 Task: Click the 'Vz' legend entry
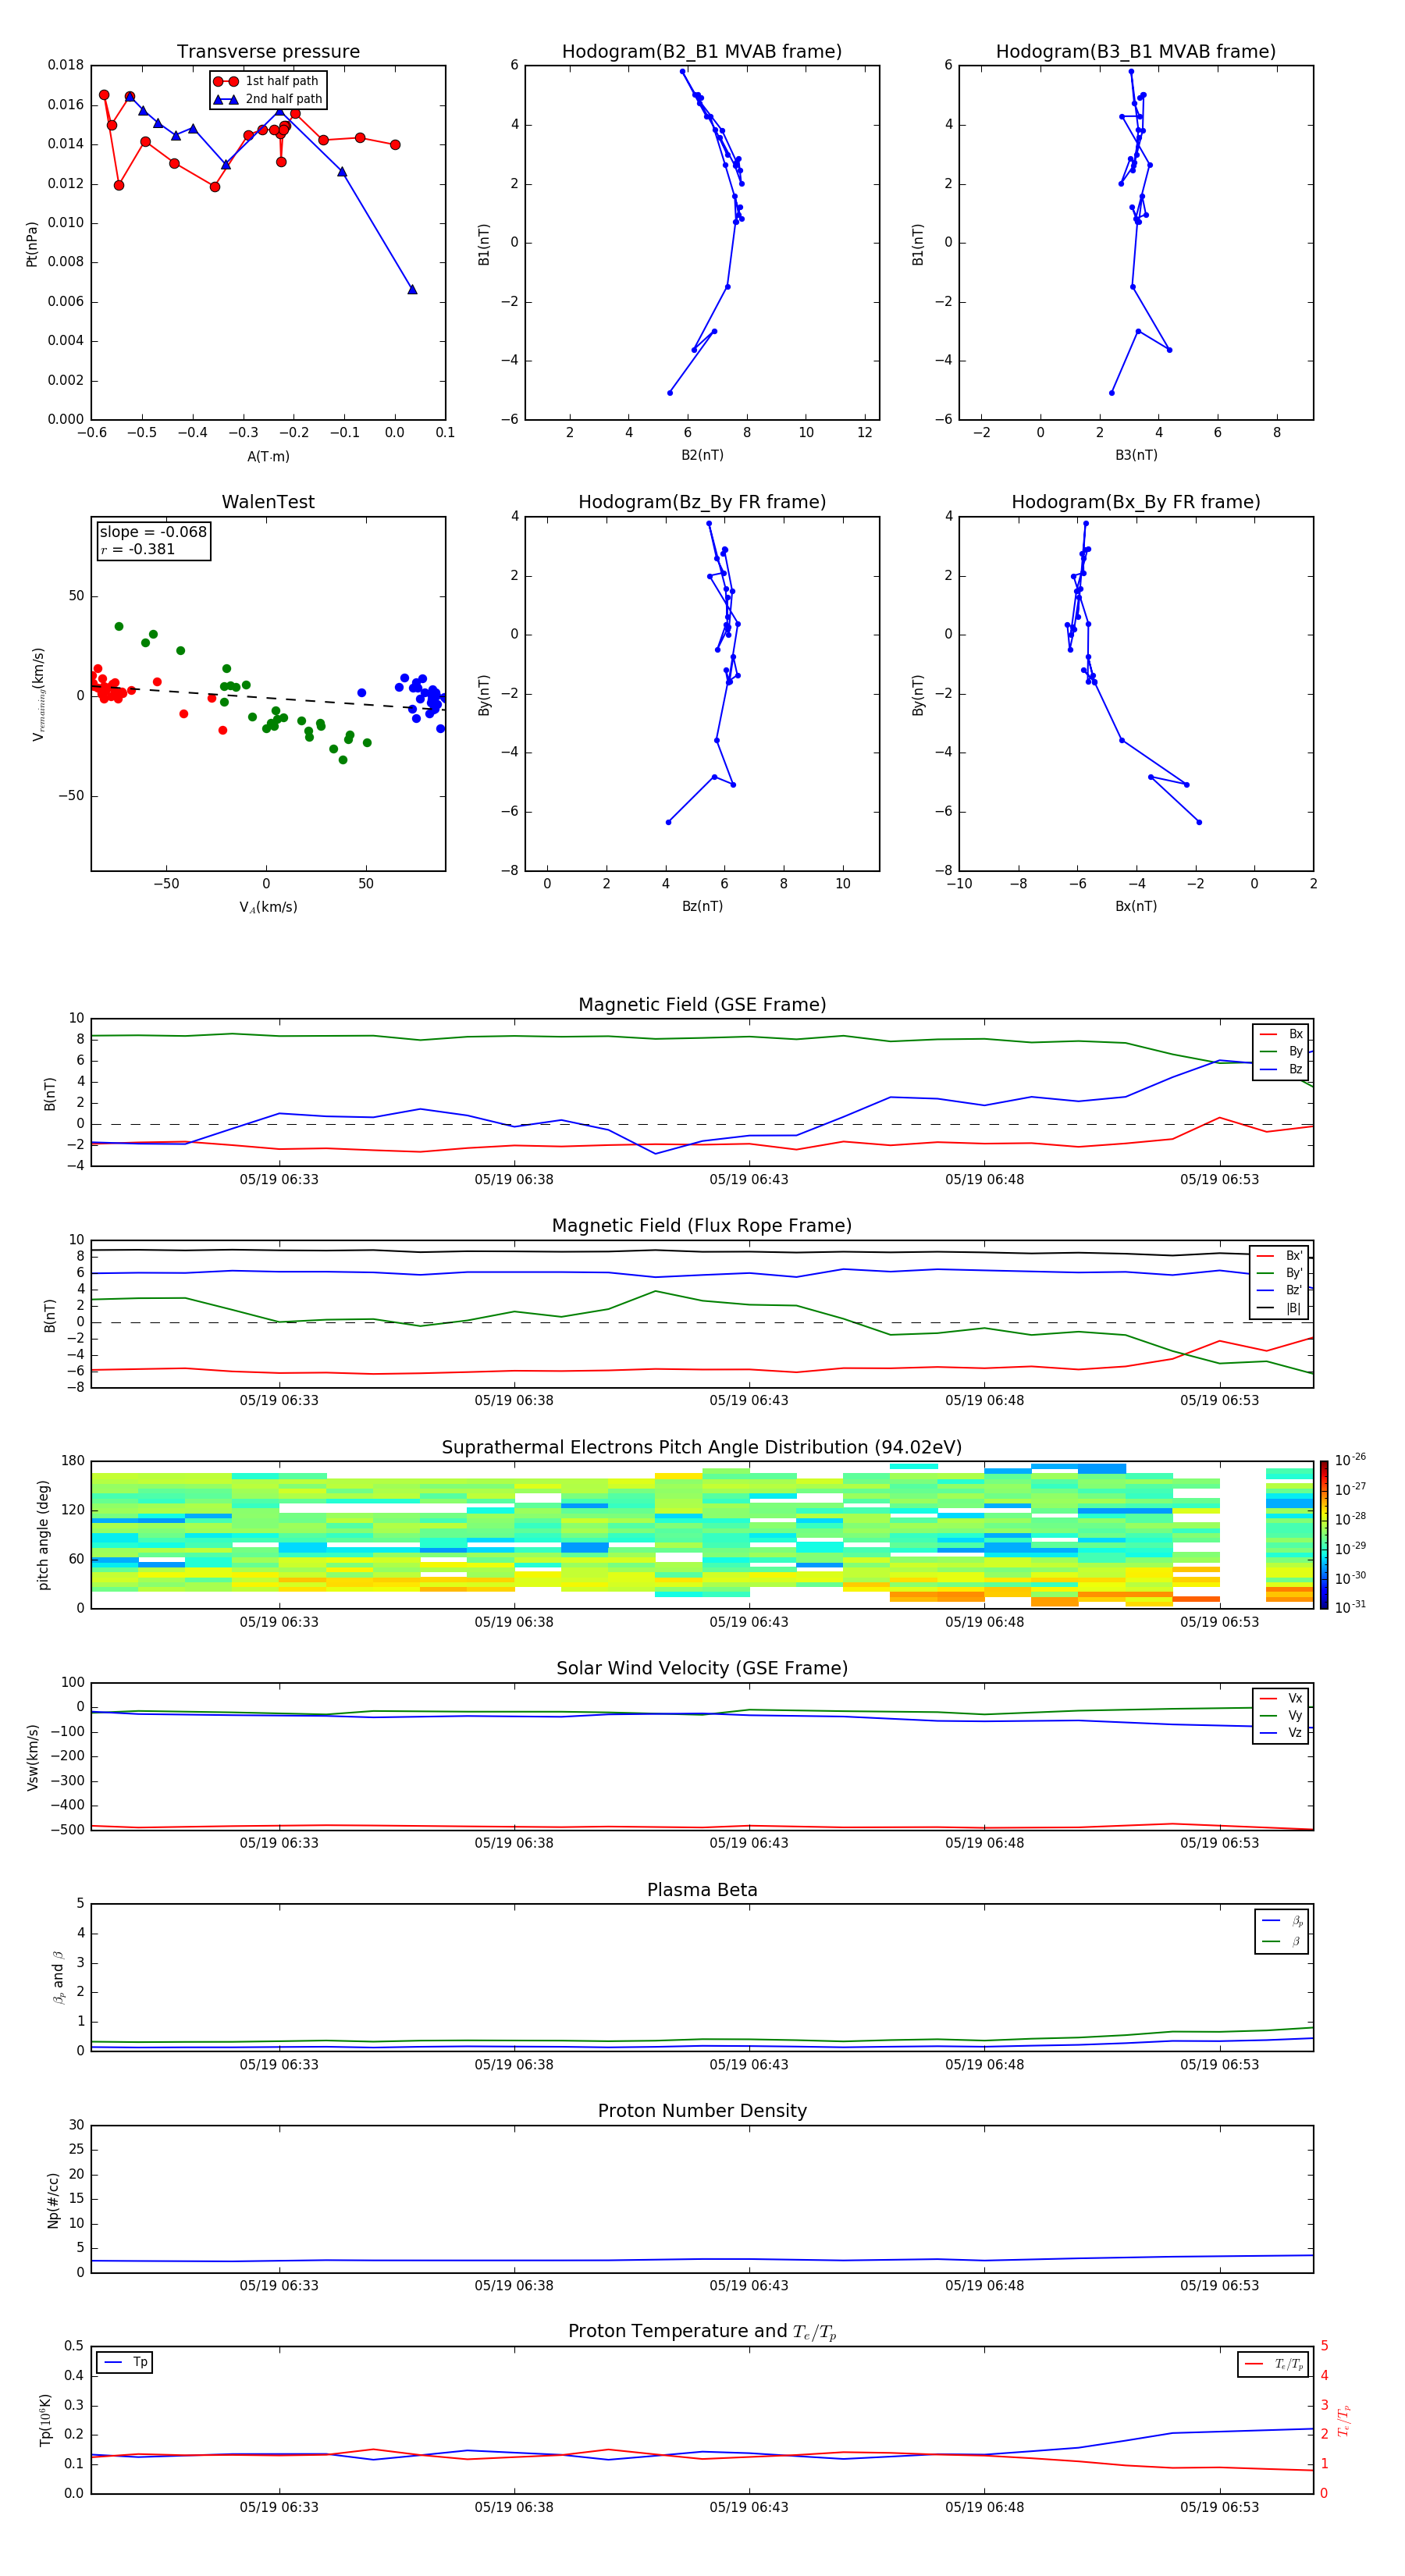pyautogui.click(x=1281, y=1733)
